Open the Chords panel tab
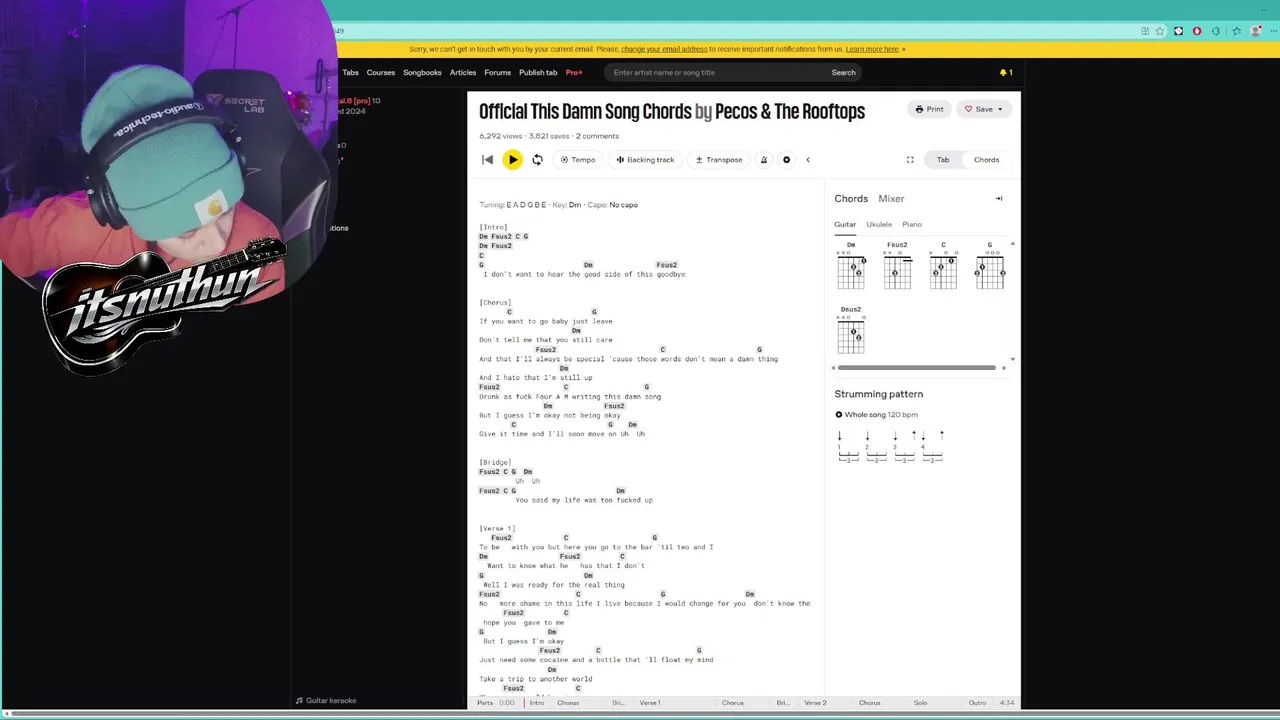This screenshot has width=1280, height=720. (x=851, y=199)
